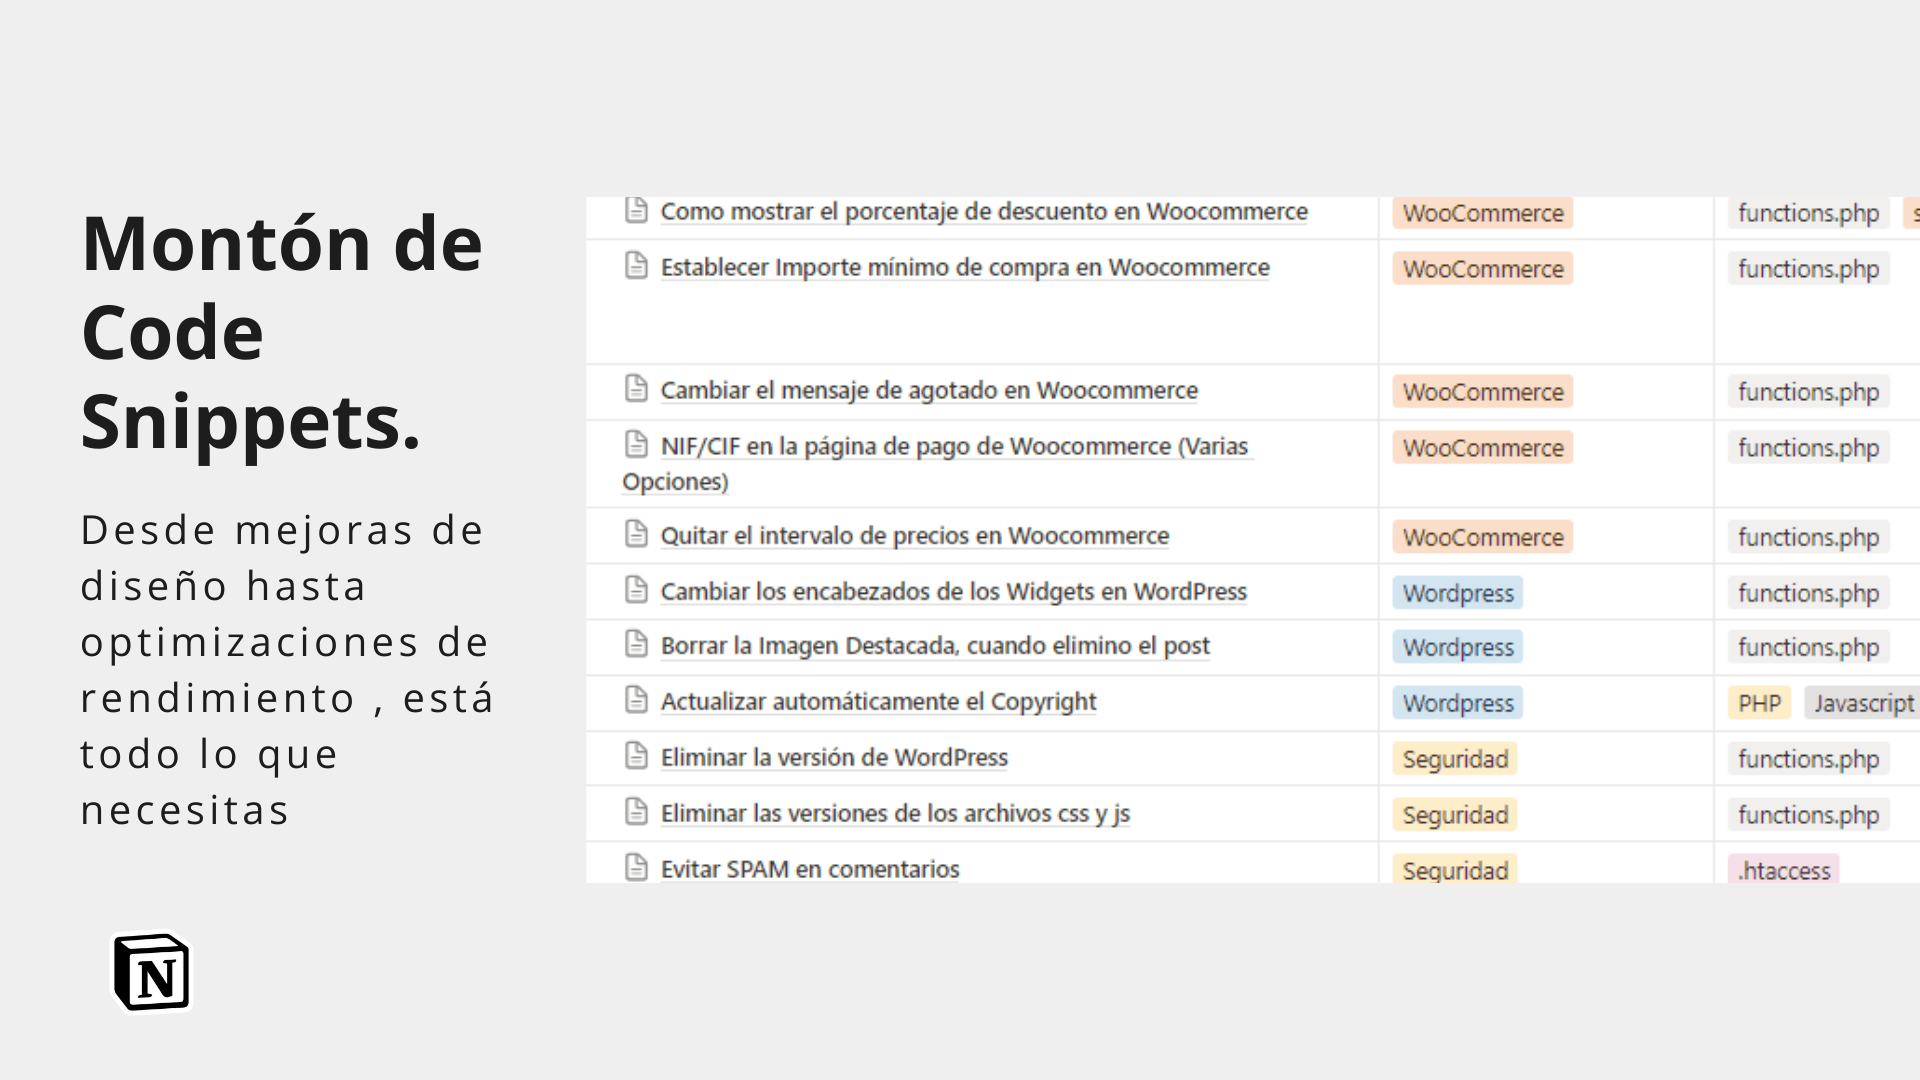This screenshot has height=1080, width=1920.
Task: Click the document icon next to "Establecer Importe mínimo de compra"
Action: pyautogui.click(x=637, y=266)
